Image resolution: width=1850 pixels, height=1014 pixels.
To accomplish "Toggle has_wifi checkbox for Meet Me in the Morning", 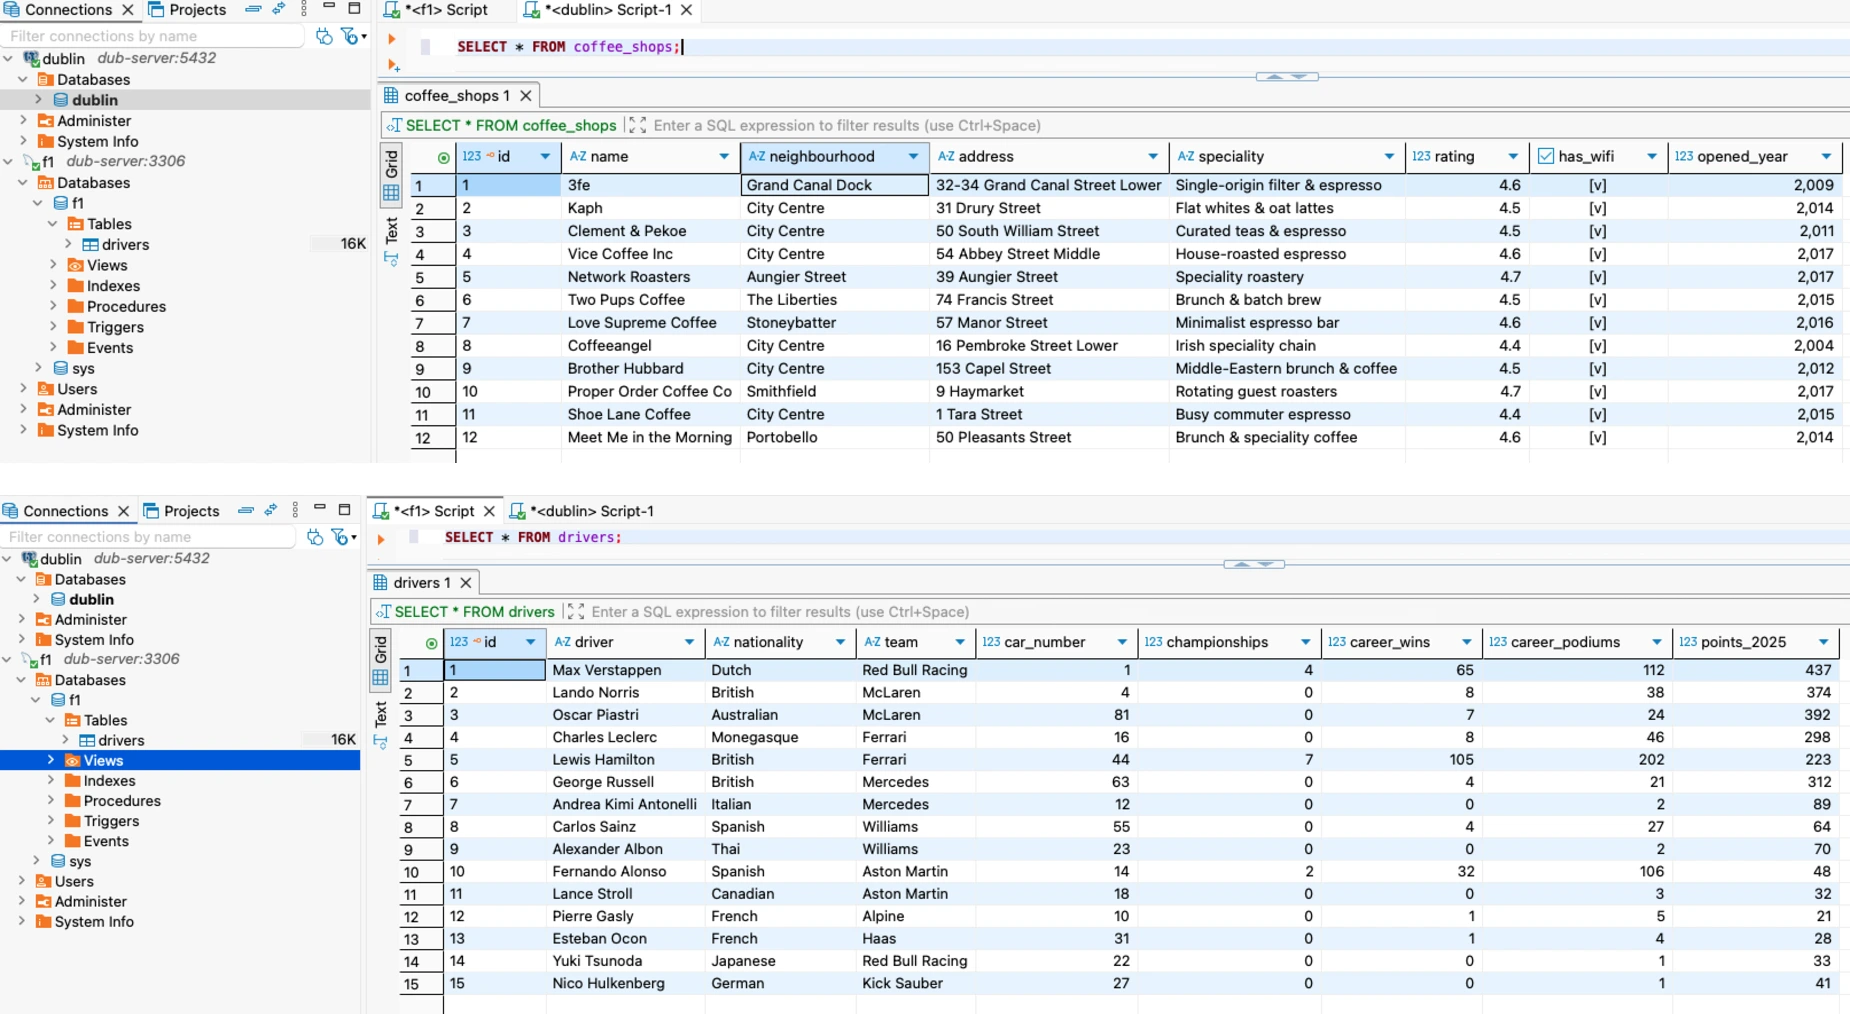I will pos(1597,437).
